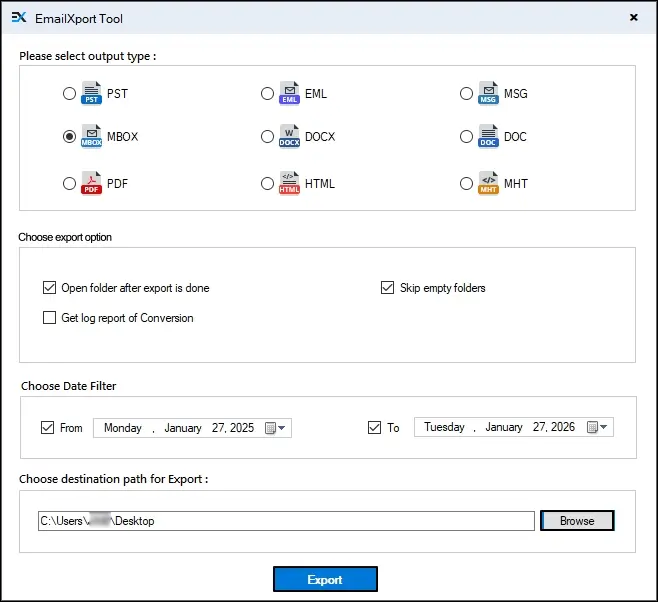This screenshot has width=658, height=602.
Task: Uncheck Open folder after export is done
Action: 50,288
